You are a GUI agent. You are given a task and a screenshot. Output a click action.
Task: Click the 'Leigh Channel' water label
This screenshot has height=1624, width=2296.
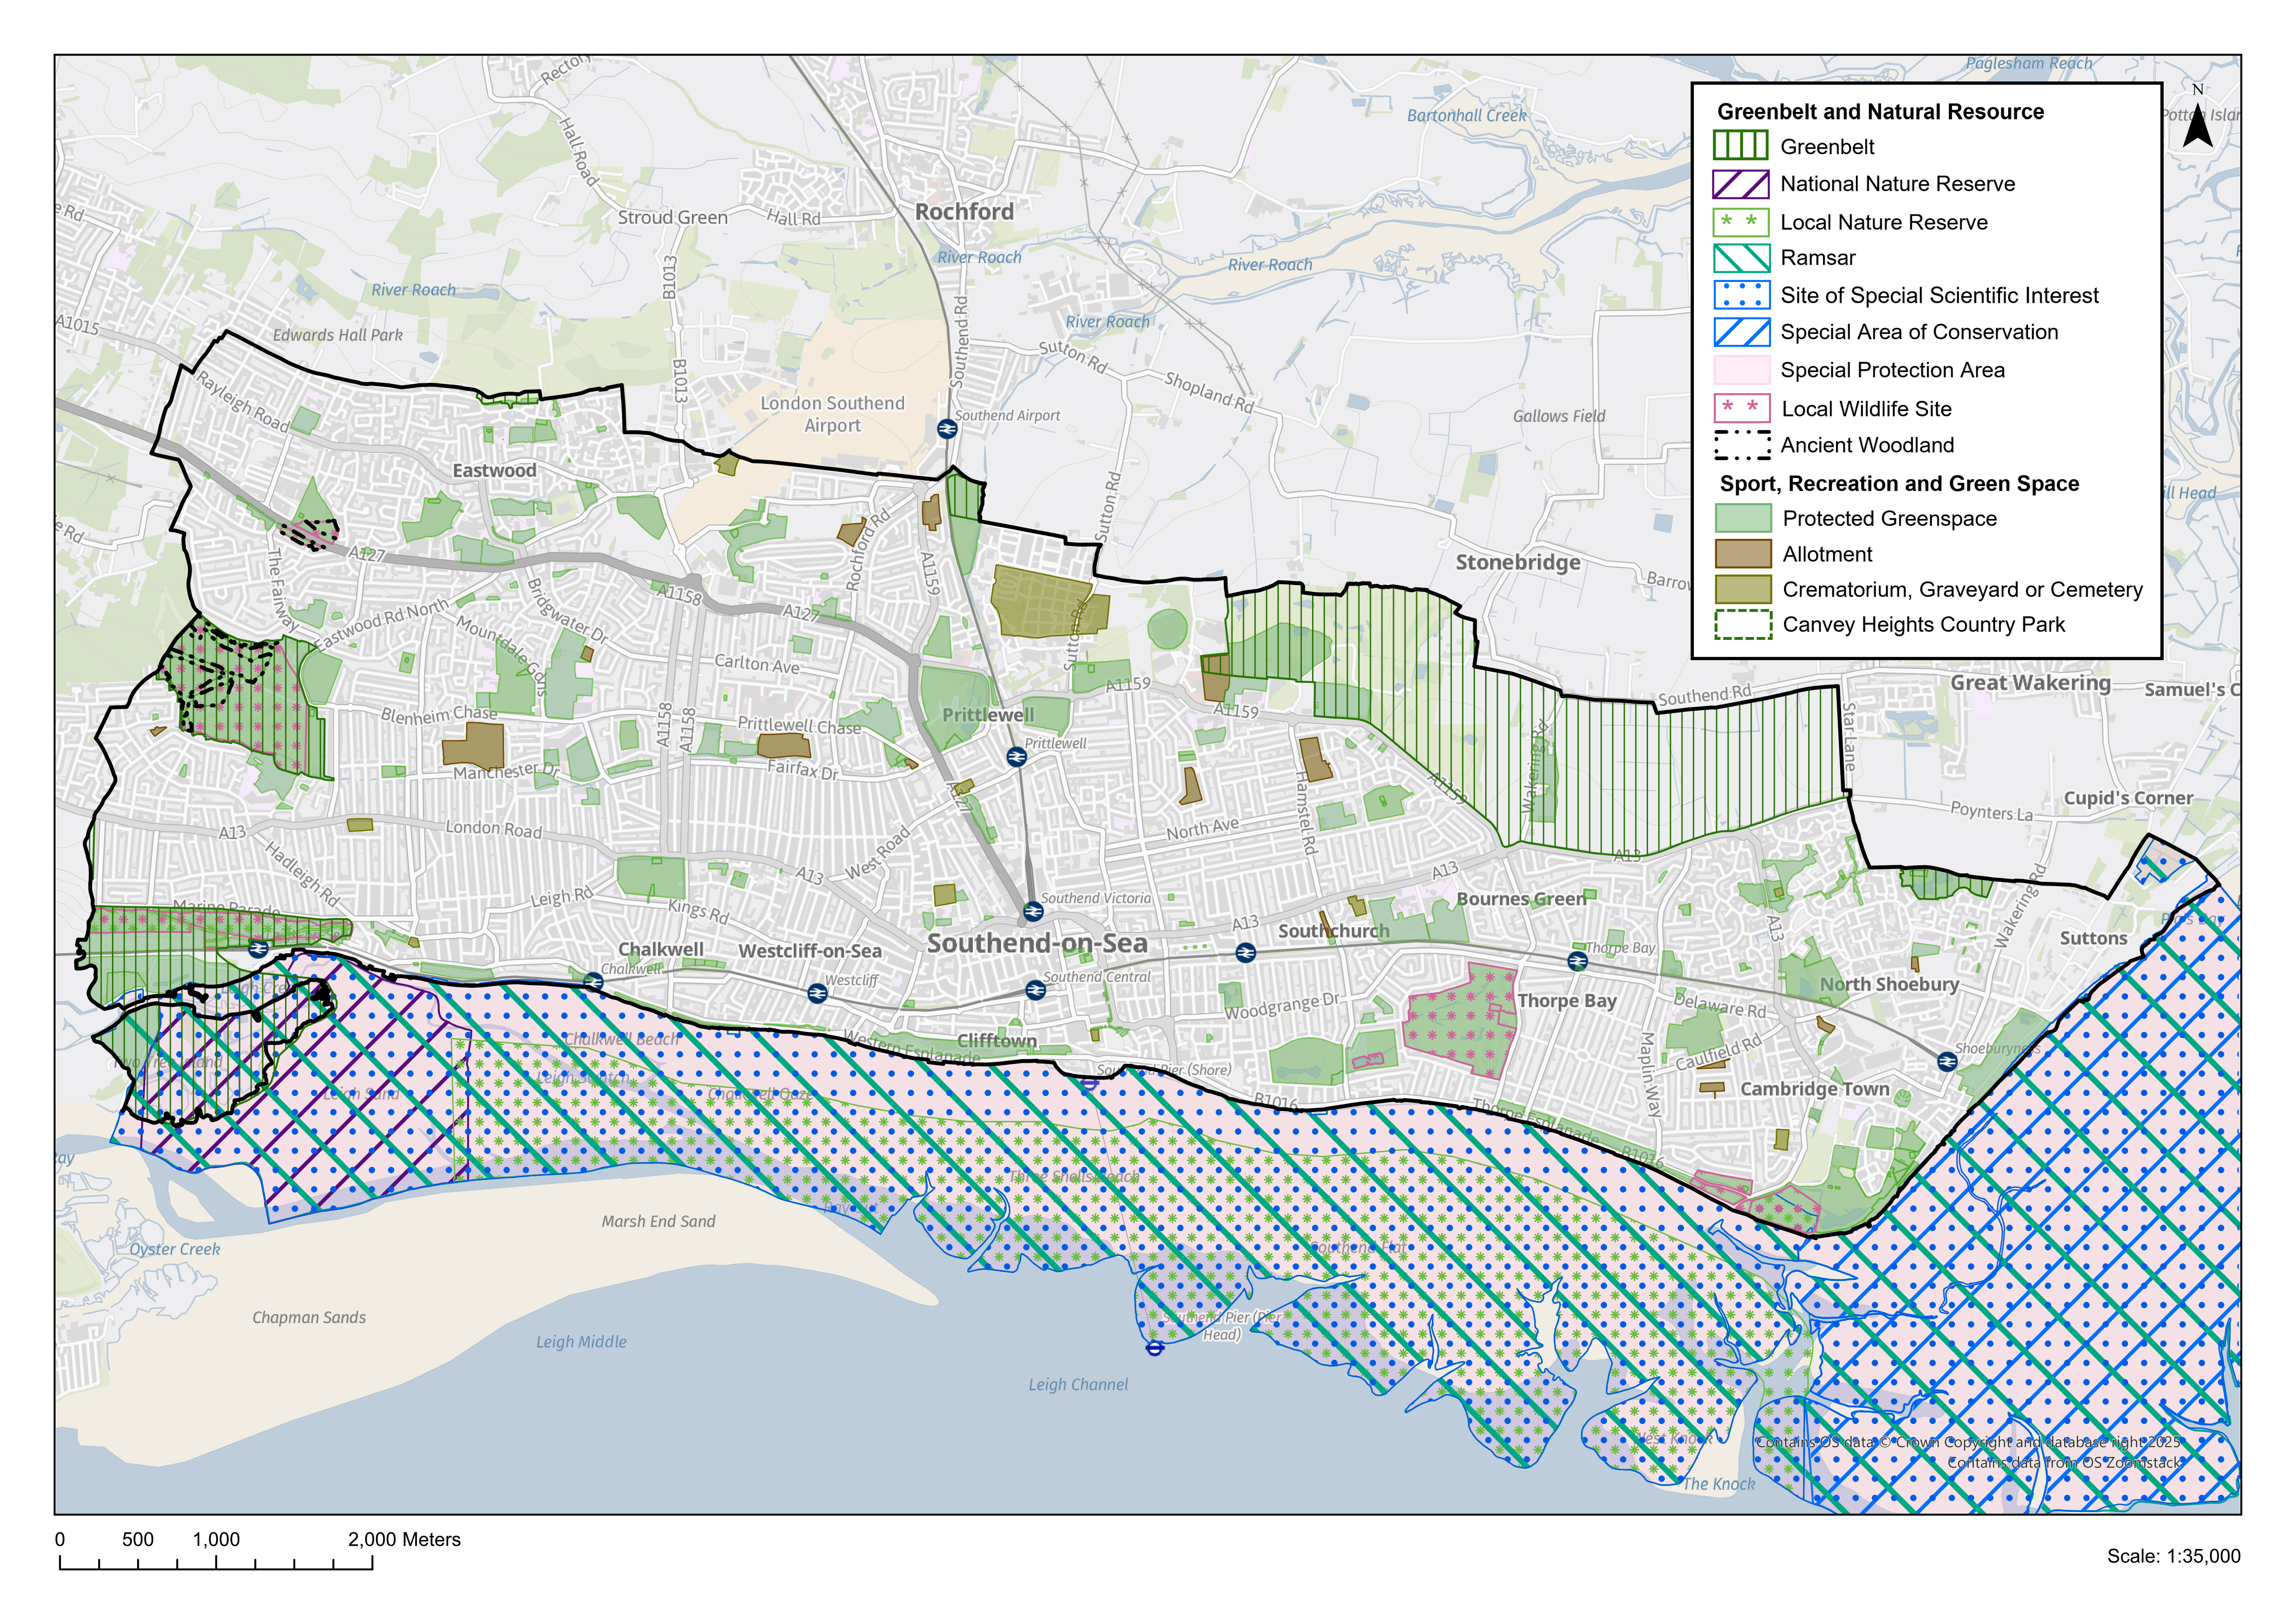click(1078, 1385)
